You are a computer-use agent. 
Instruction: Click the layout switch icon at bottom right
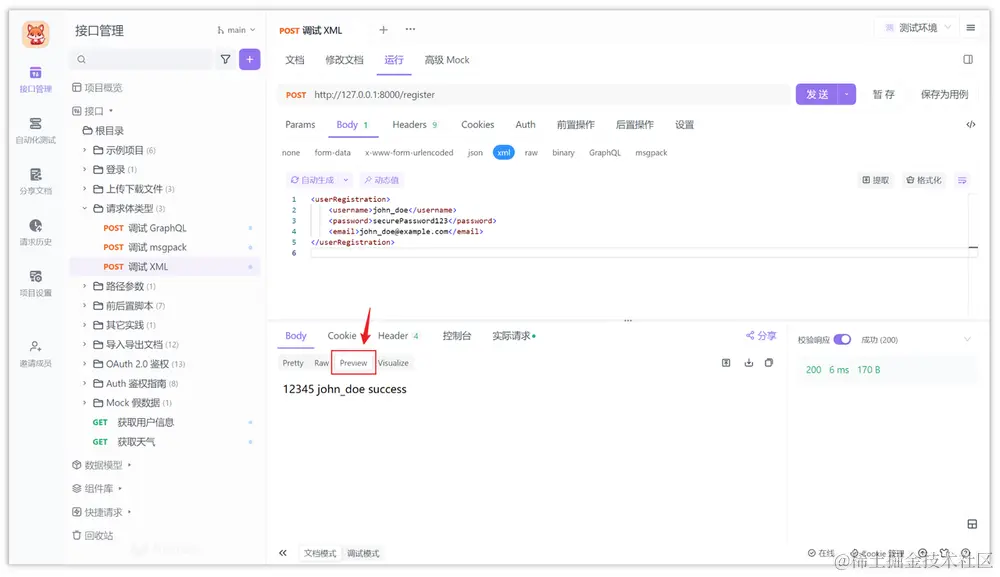tap(972, 524)
